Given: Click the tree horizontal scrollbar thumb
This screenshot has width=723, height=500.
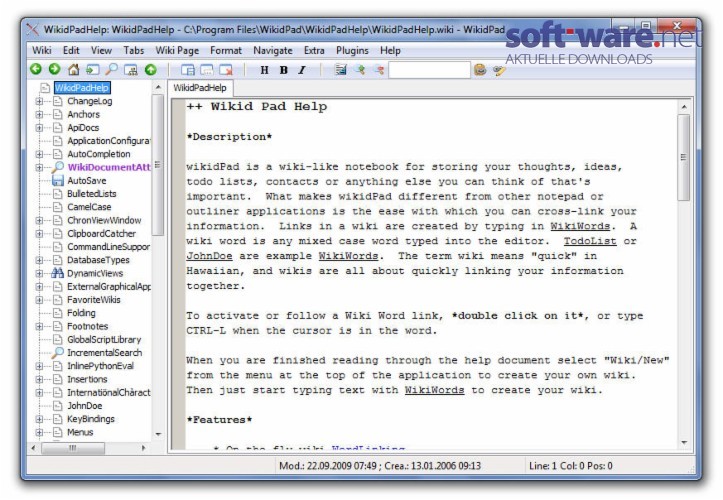Looking at the screenshot, I should click(x=73, y=448).
